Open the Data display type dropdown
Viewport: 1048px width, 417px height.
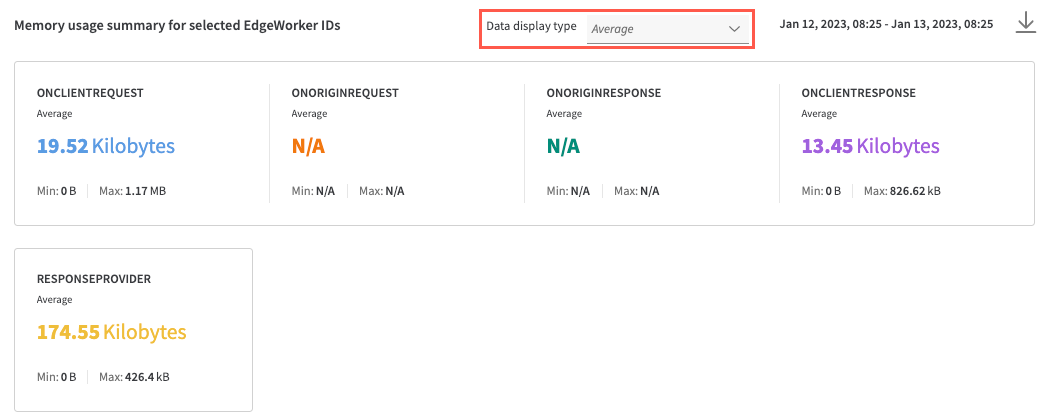click(x=665, y=29)
